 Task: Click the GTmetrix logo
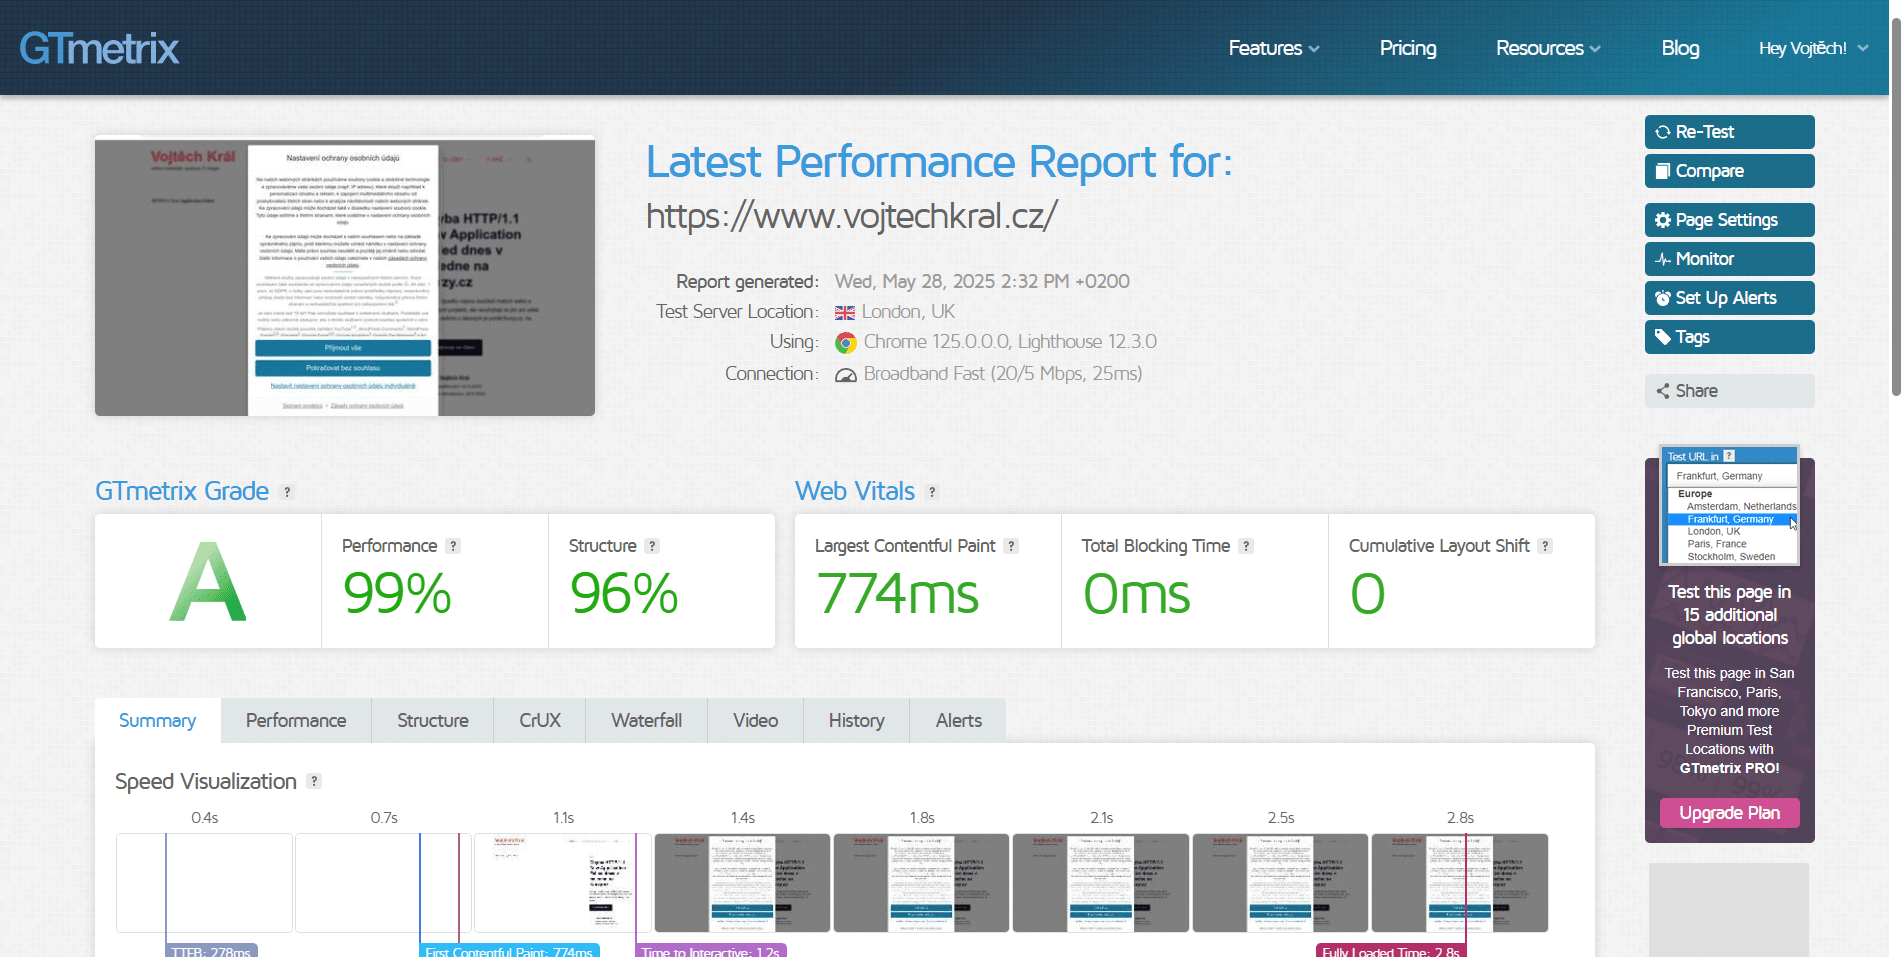[x=99, y=48]
